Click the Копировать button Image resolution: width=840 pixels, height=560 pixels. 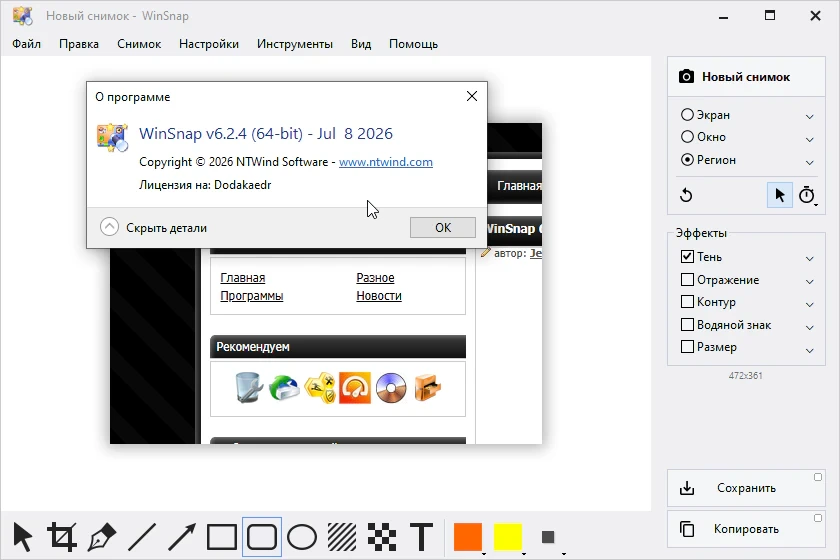[746, 529]
